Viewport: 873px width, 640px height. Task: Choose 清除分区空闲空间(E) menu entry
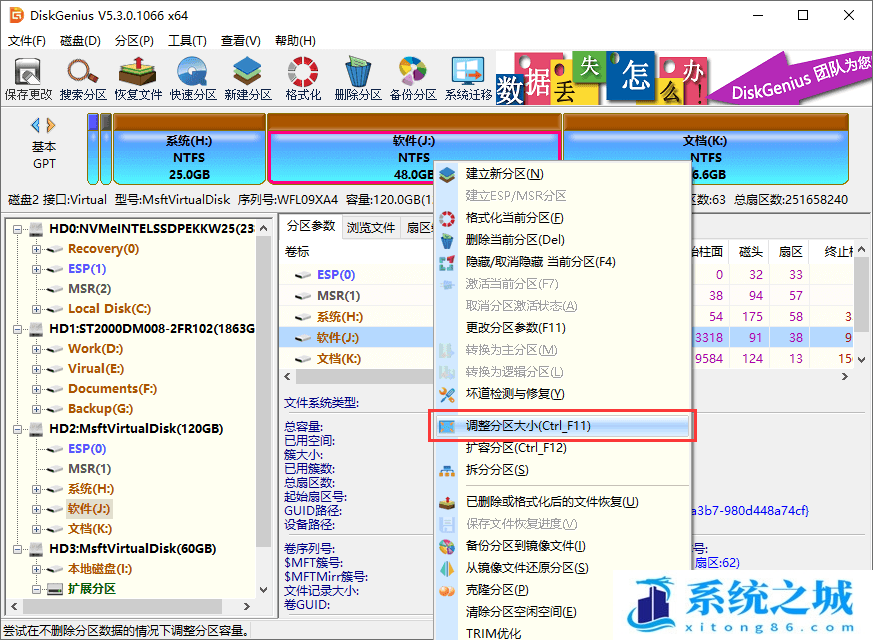coord(562,612)
